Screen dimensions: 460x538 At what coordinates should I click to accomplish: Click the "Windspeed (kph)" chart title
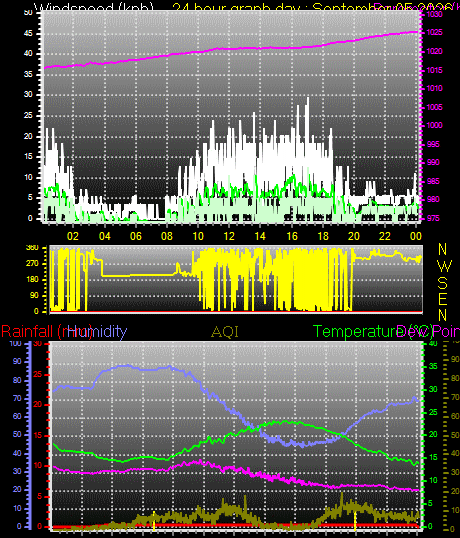tap(94, 7)
